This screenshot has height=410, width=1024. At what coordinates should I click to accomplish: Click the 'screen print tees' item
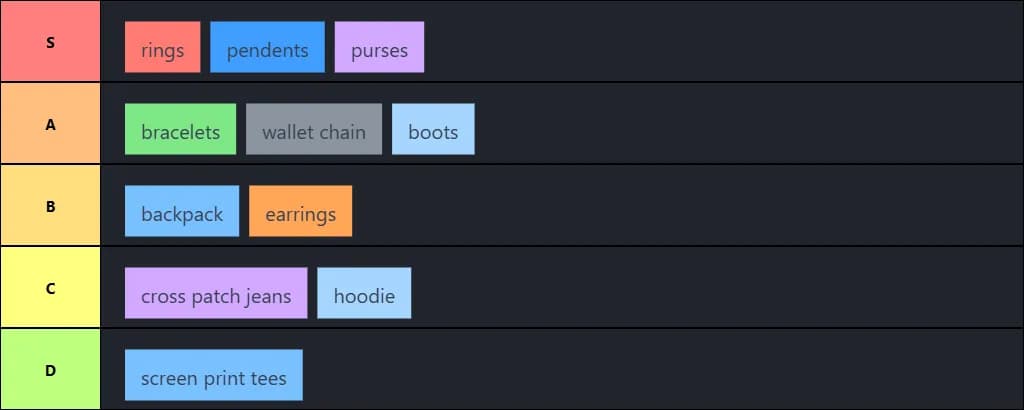(214, 375)
